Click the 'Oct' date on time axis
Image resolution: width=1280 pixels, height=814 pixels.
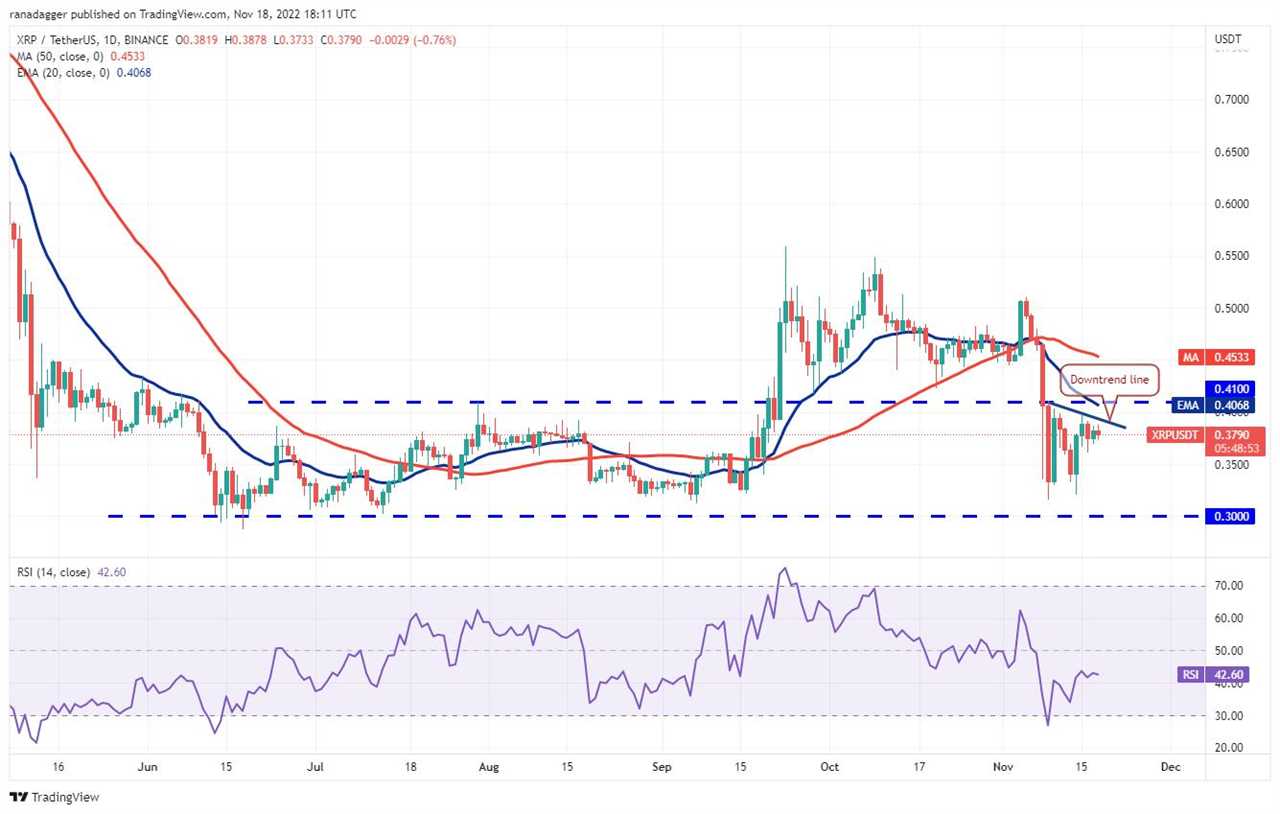pos(829,767)
